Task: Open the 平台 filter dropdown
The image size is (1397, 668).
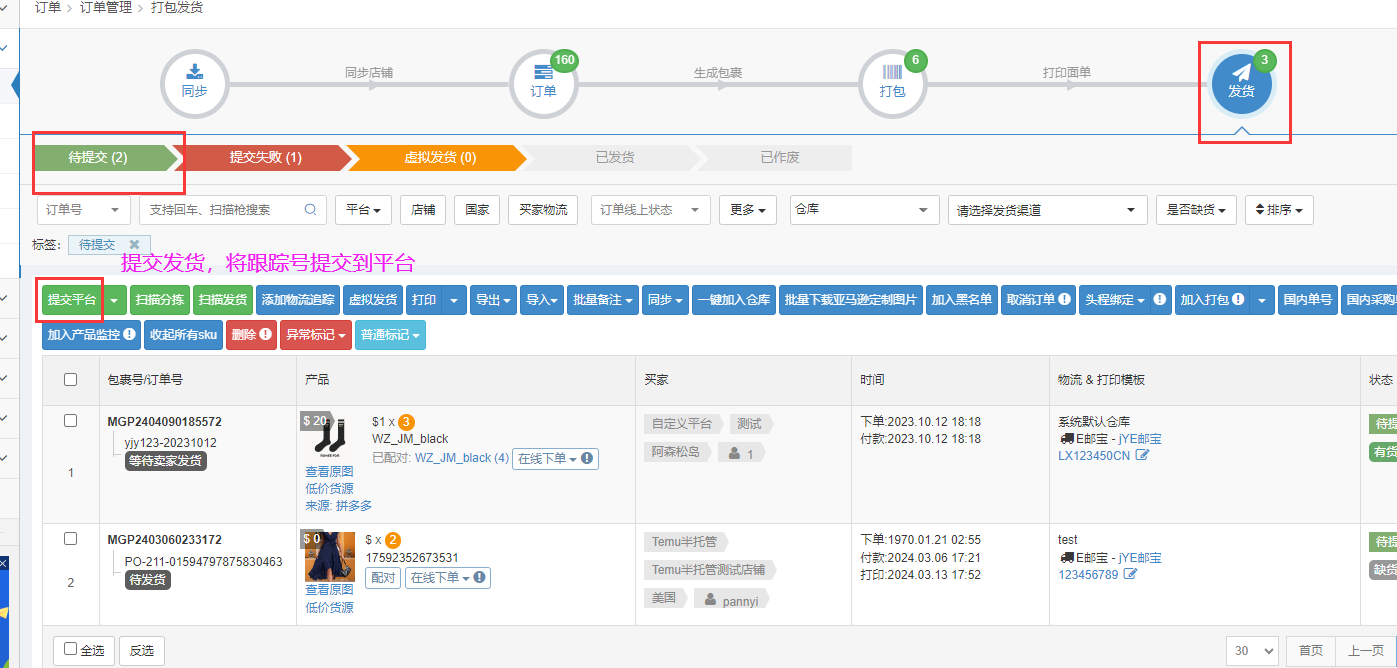Action: (x=363, y=210)
